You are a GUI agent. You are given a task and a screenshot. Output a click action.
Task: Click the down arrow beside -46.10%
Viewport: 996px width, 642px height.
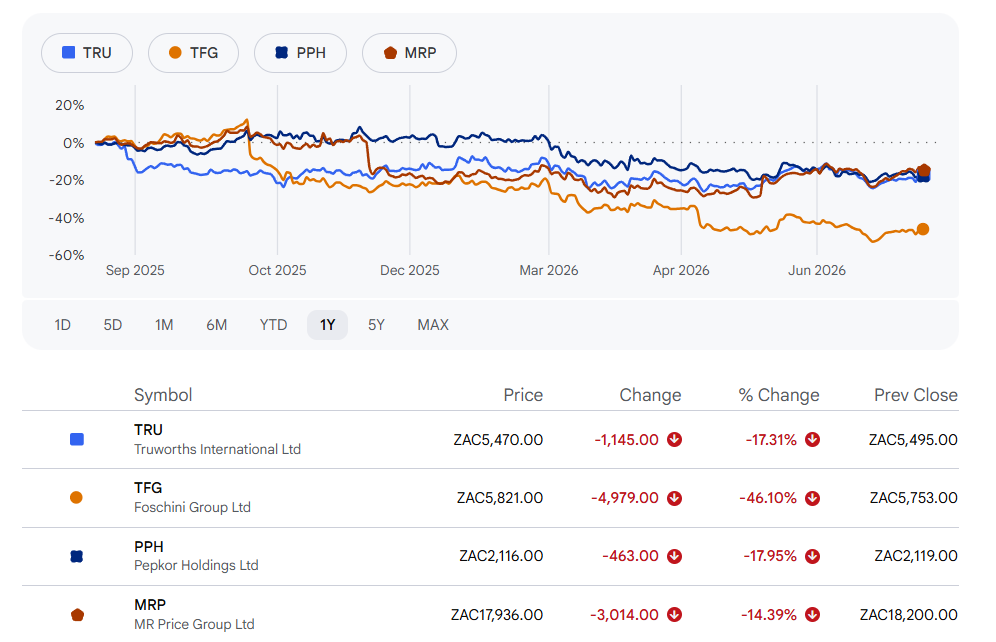(x=812, y=498)
